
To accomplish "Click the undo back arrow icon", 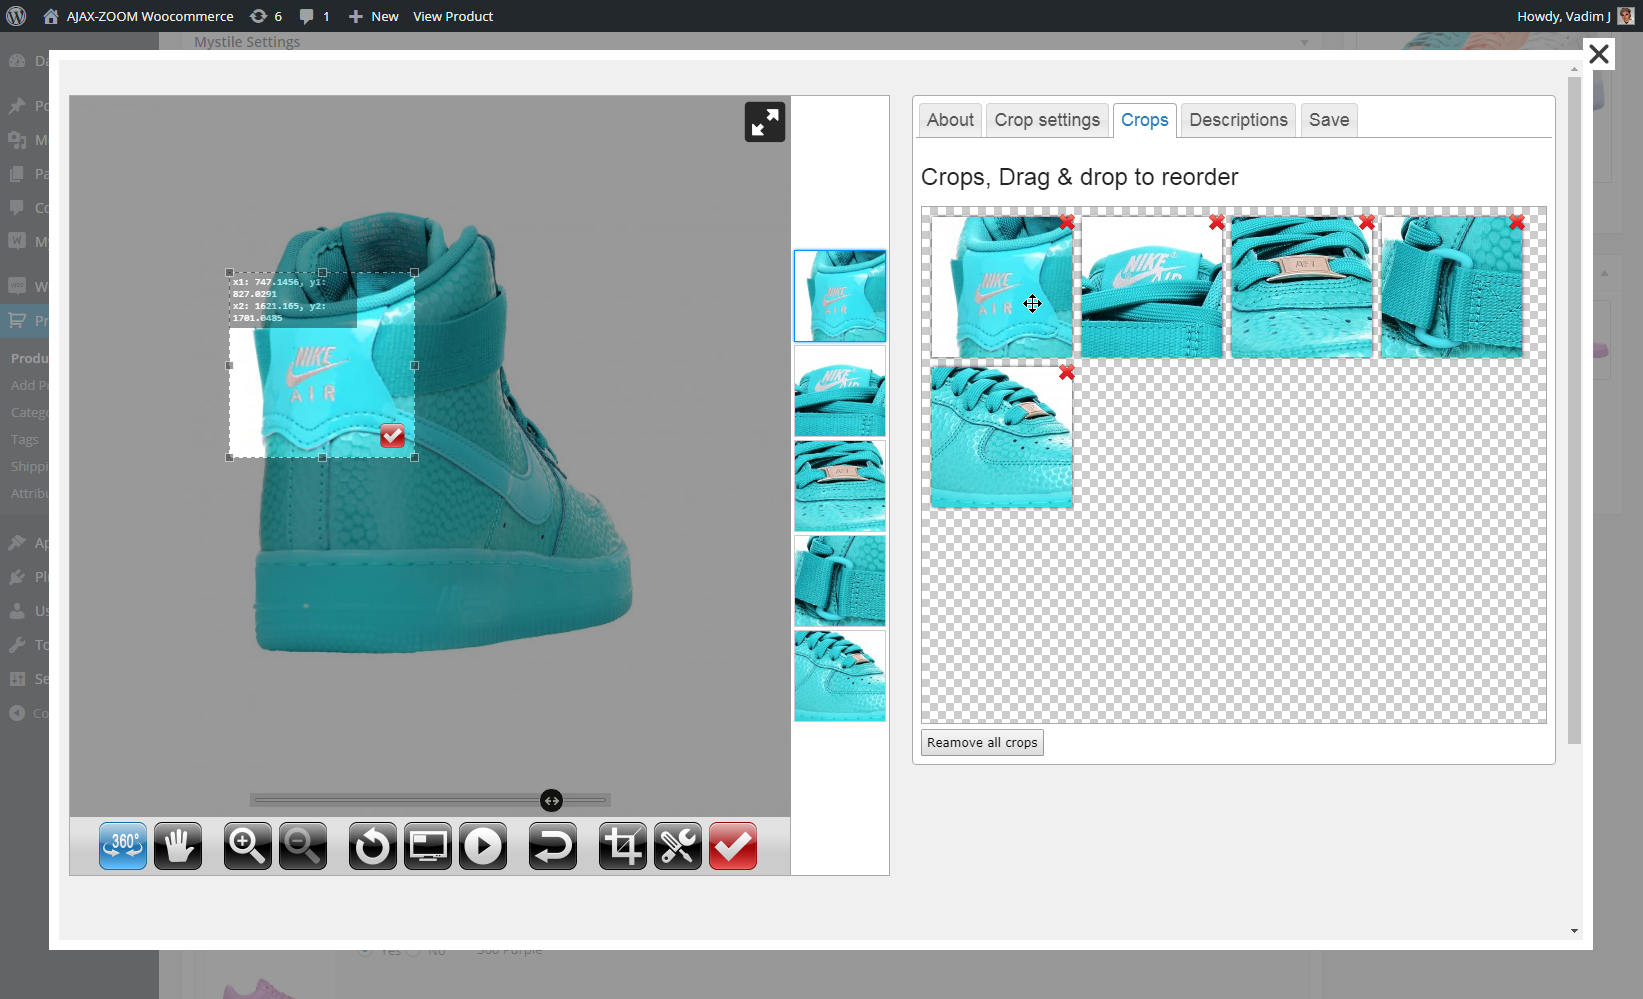I will 553,846.
